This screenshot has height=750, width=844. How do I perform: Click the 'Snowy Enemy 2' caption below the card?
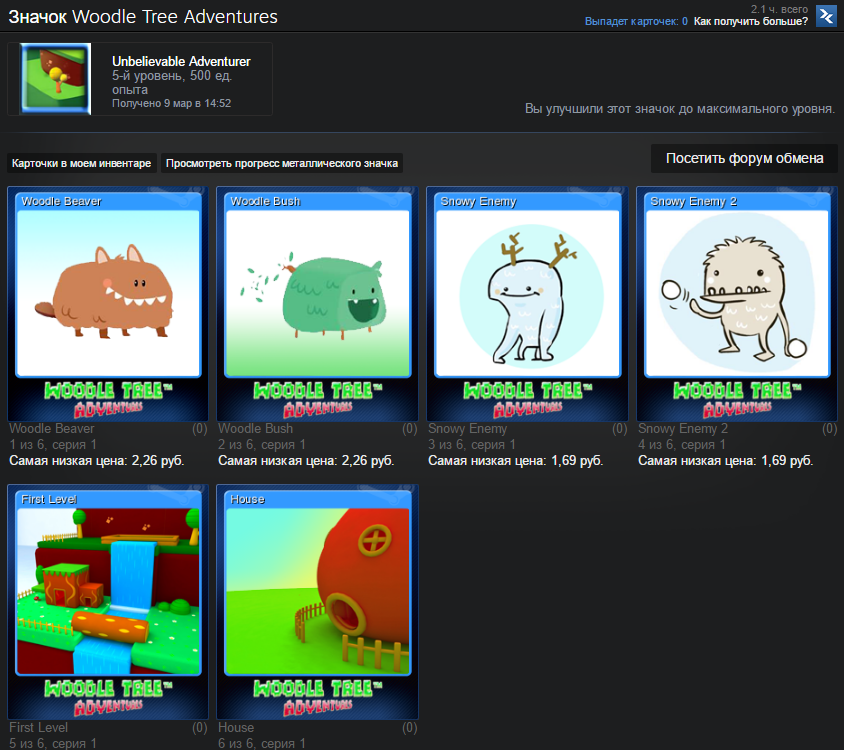pos(683,429)
